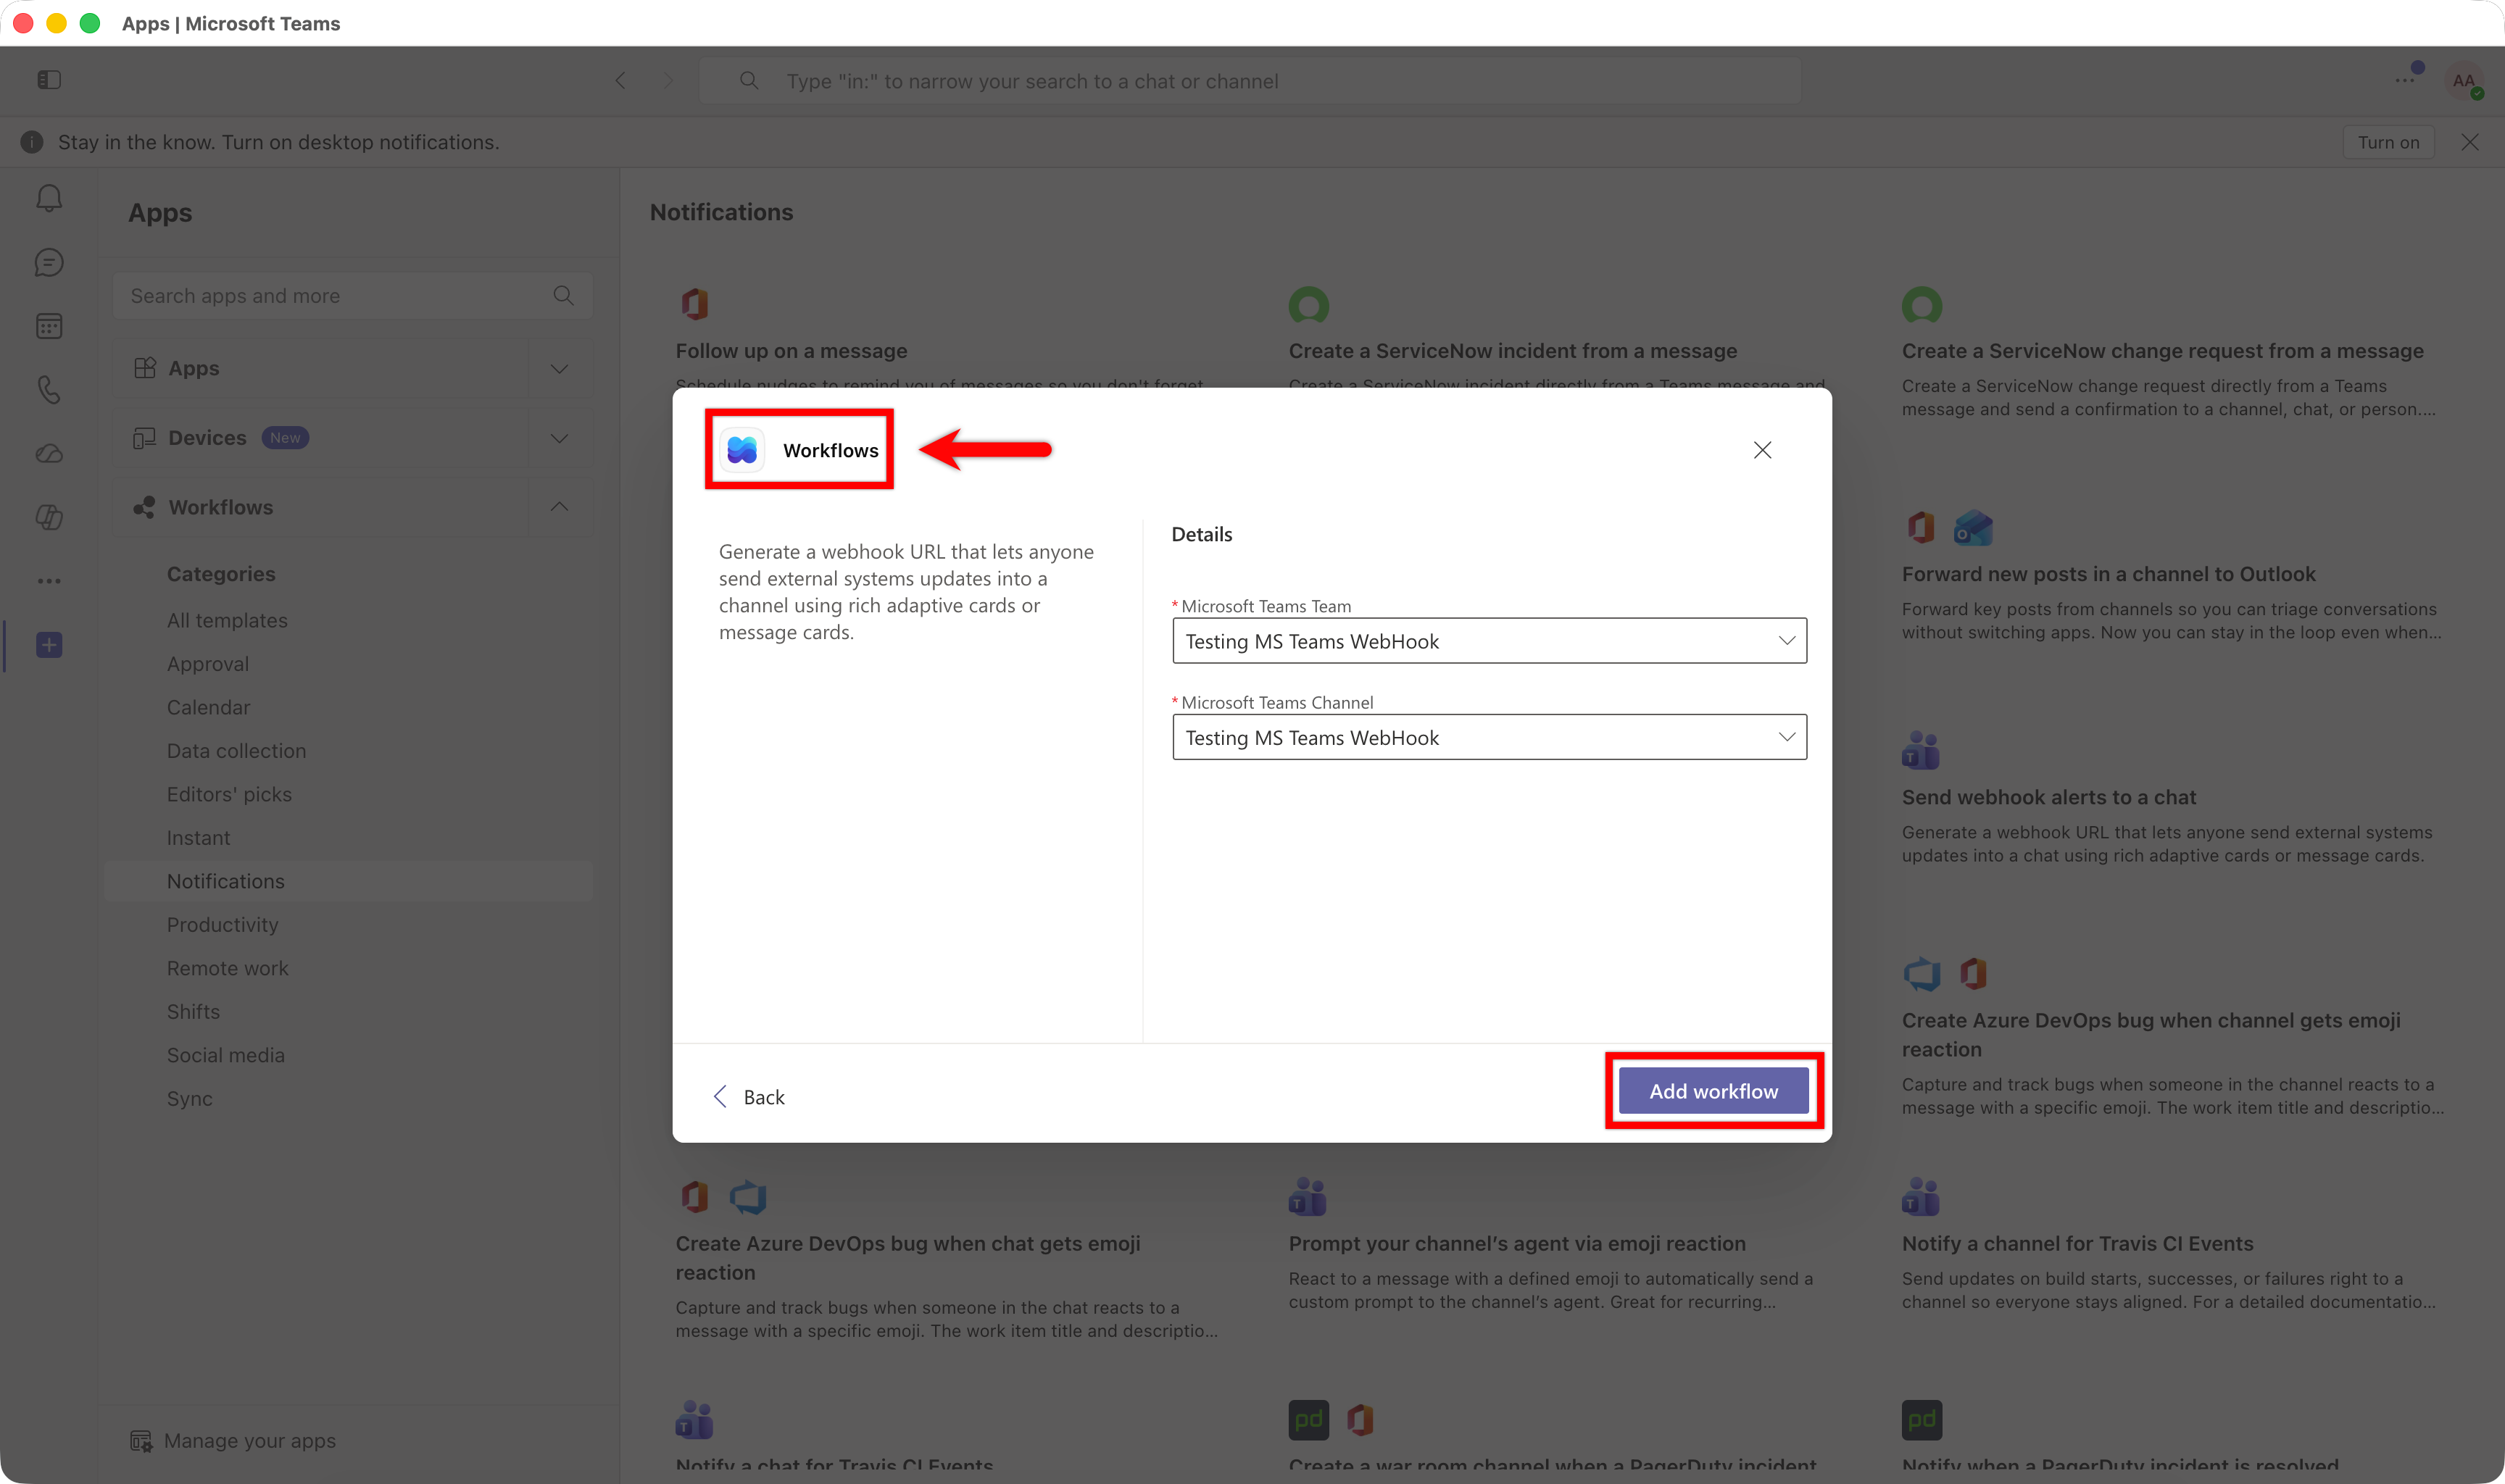Turn on desktop notifications
The image size is (2505, 1484).
(x=2388, y=142)
